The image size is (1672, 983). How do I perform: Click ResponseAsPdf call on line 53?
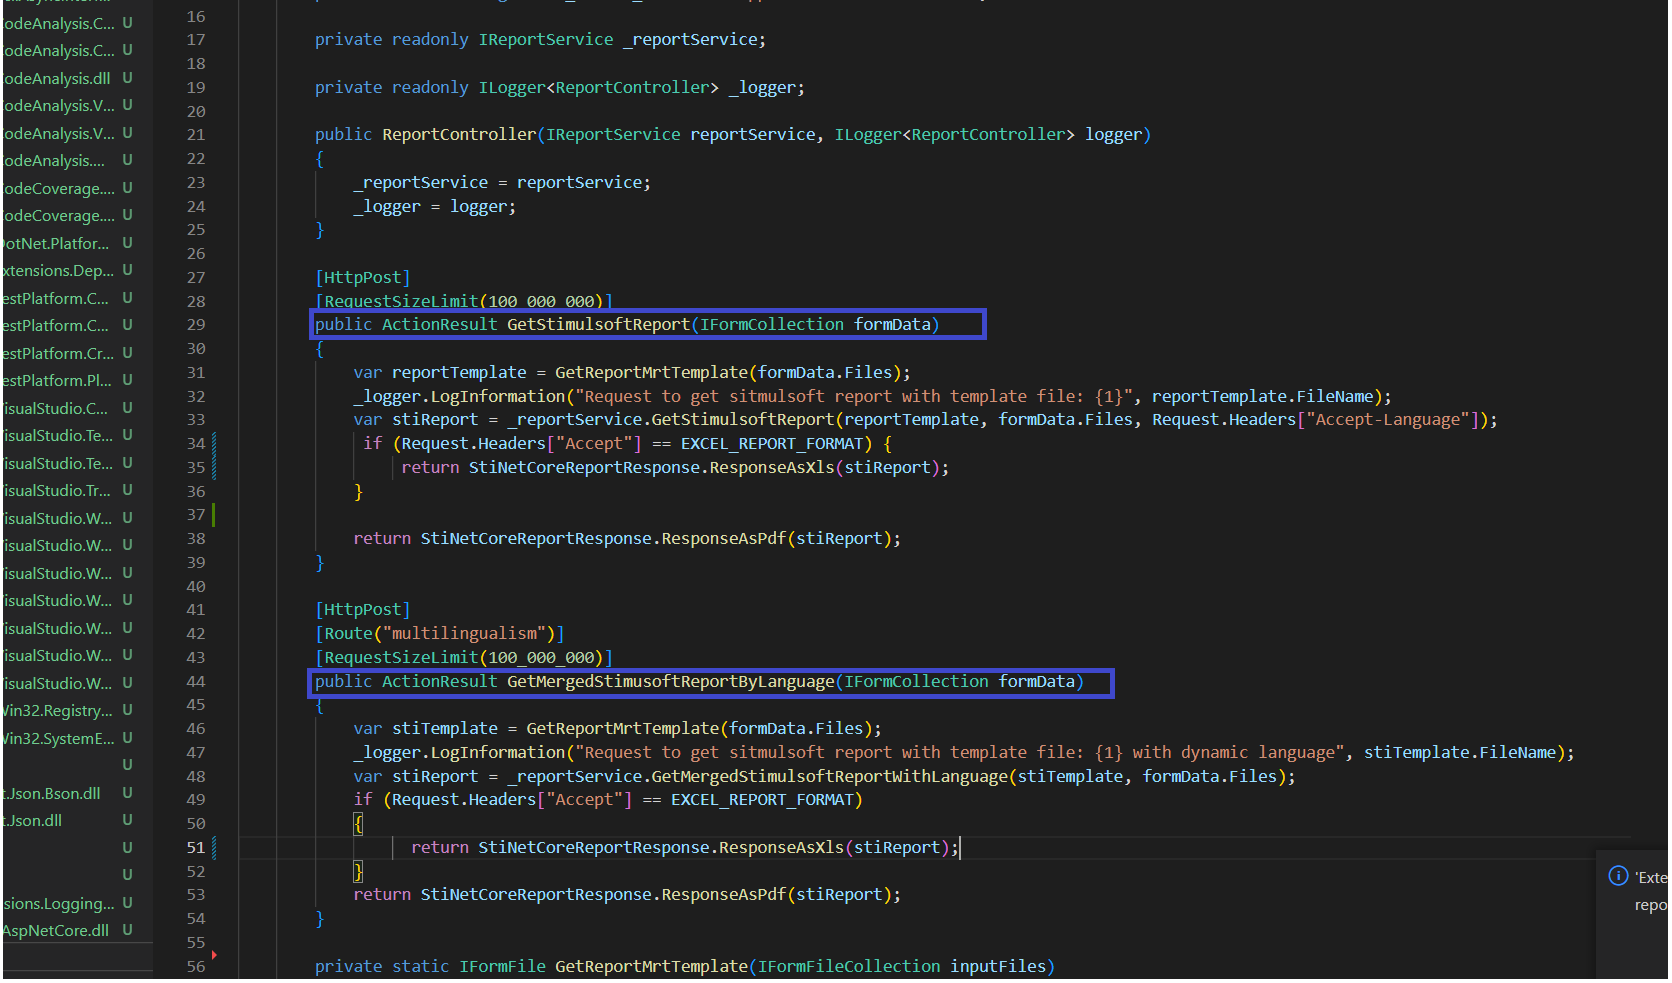(x=724, y=895)
